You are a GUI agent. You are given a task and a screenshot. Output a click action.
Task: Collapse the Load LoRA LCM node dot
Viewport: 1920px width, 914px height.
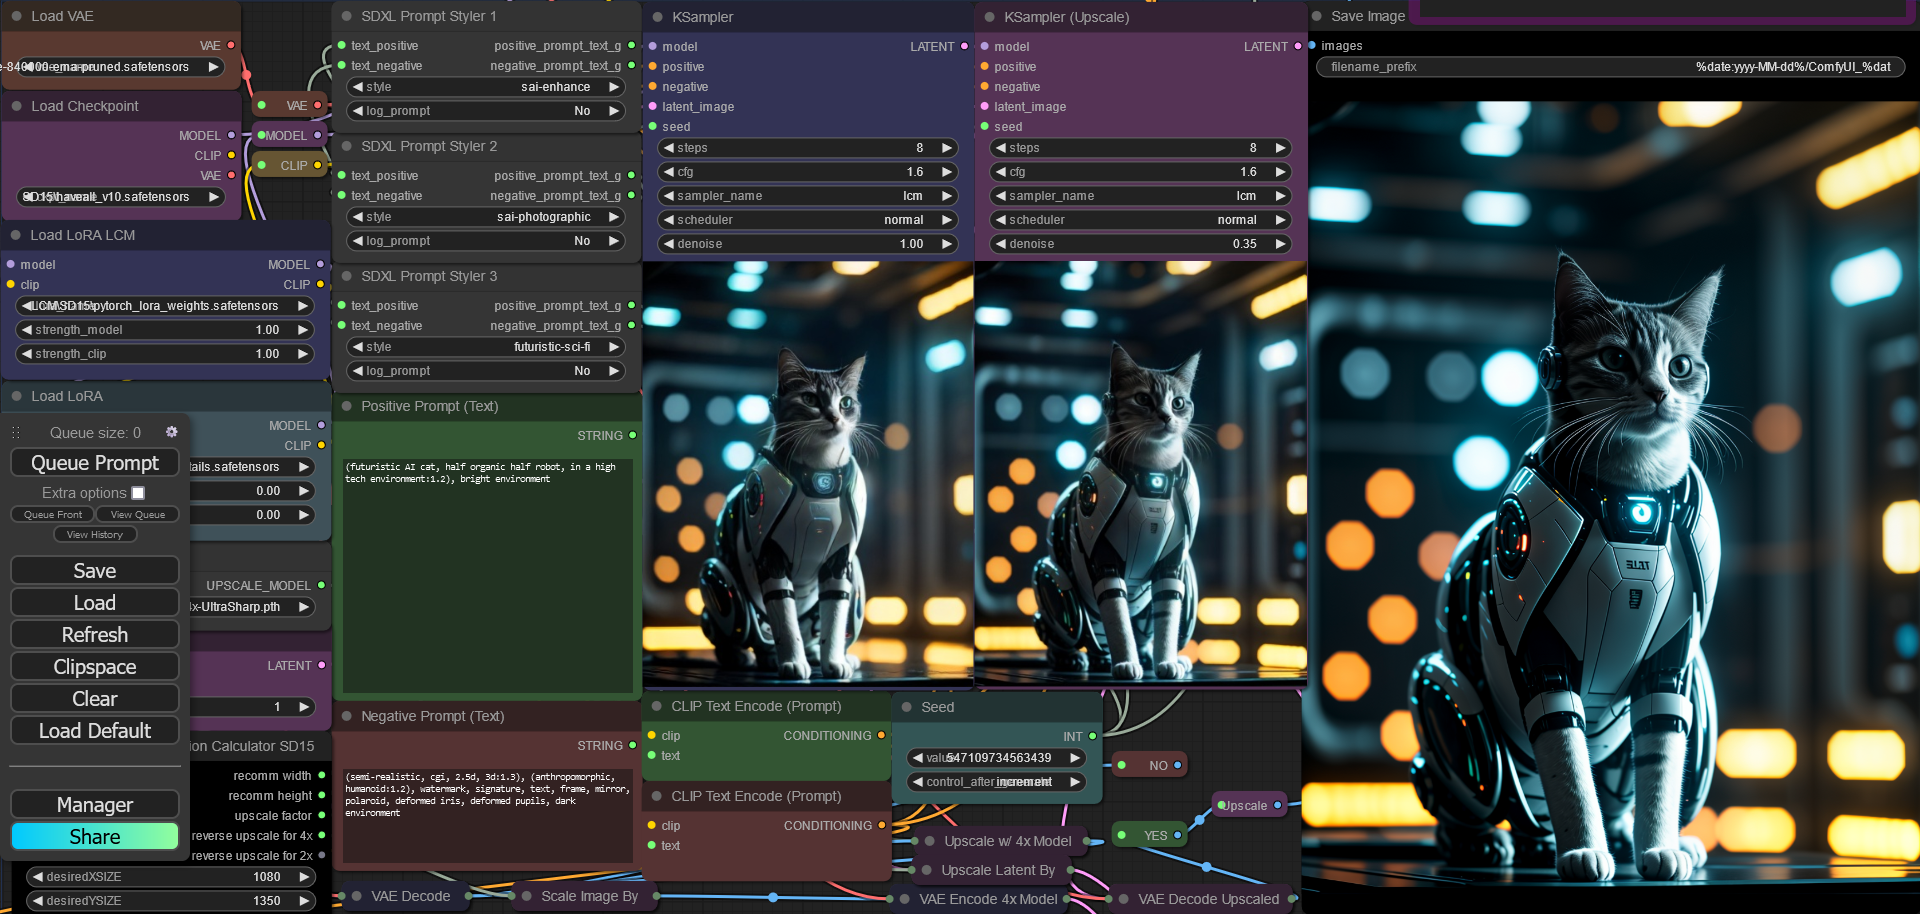click(15, 235)
